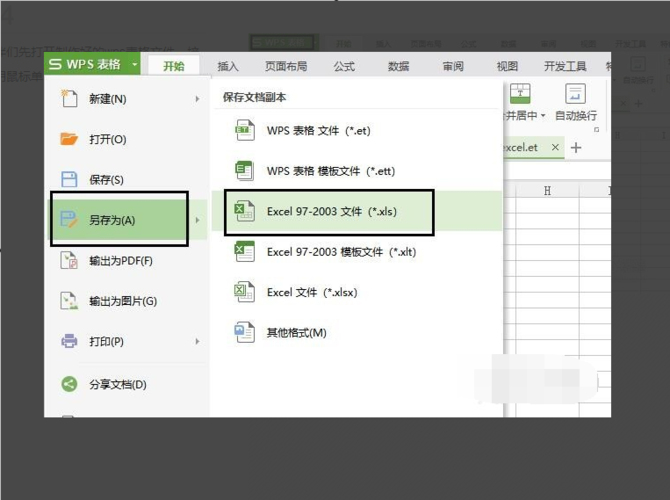This screenshot has height=500, width=670.
Task: Choose 保存(S) from the file menu
Action: click(x=127, y=179)
